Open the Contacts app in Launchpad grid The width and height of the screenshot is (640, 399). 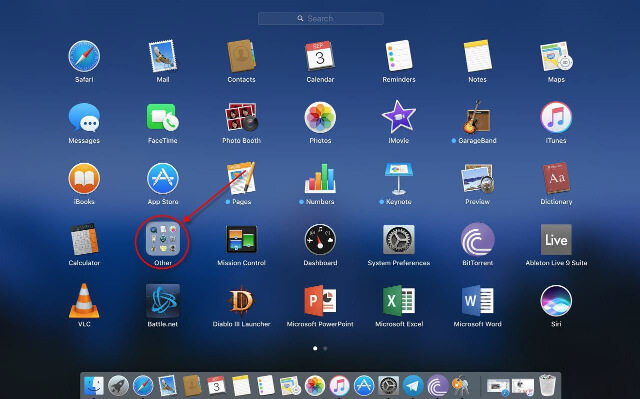click(x=241, y=56)
